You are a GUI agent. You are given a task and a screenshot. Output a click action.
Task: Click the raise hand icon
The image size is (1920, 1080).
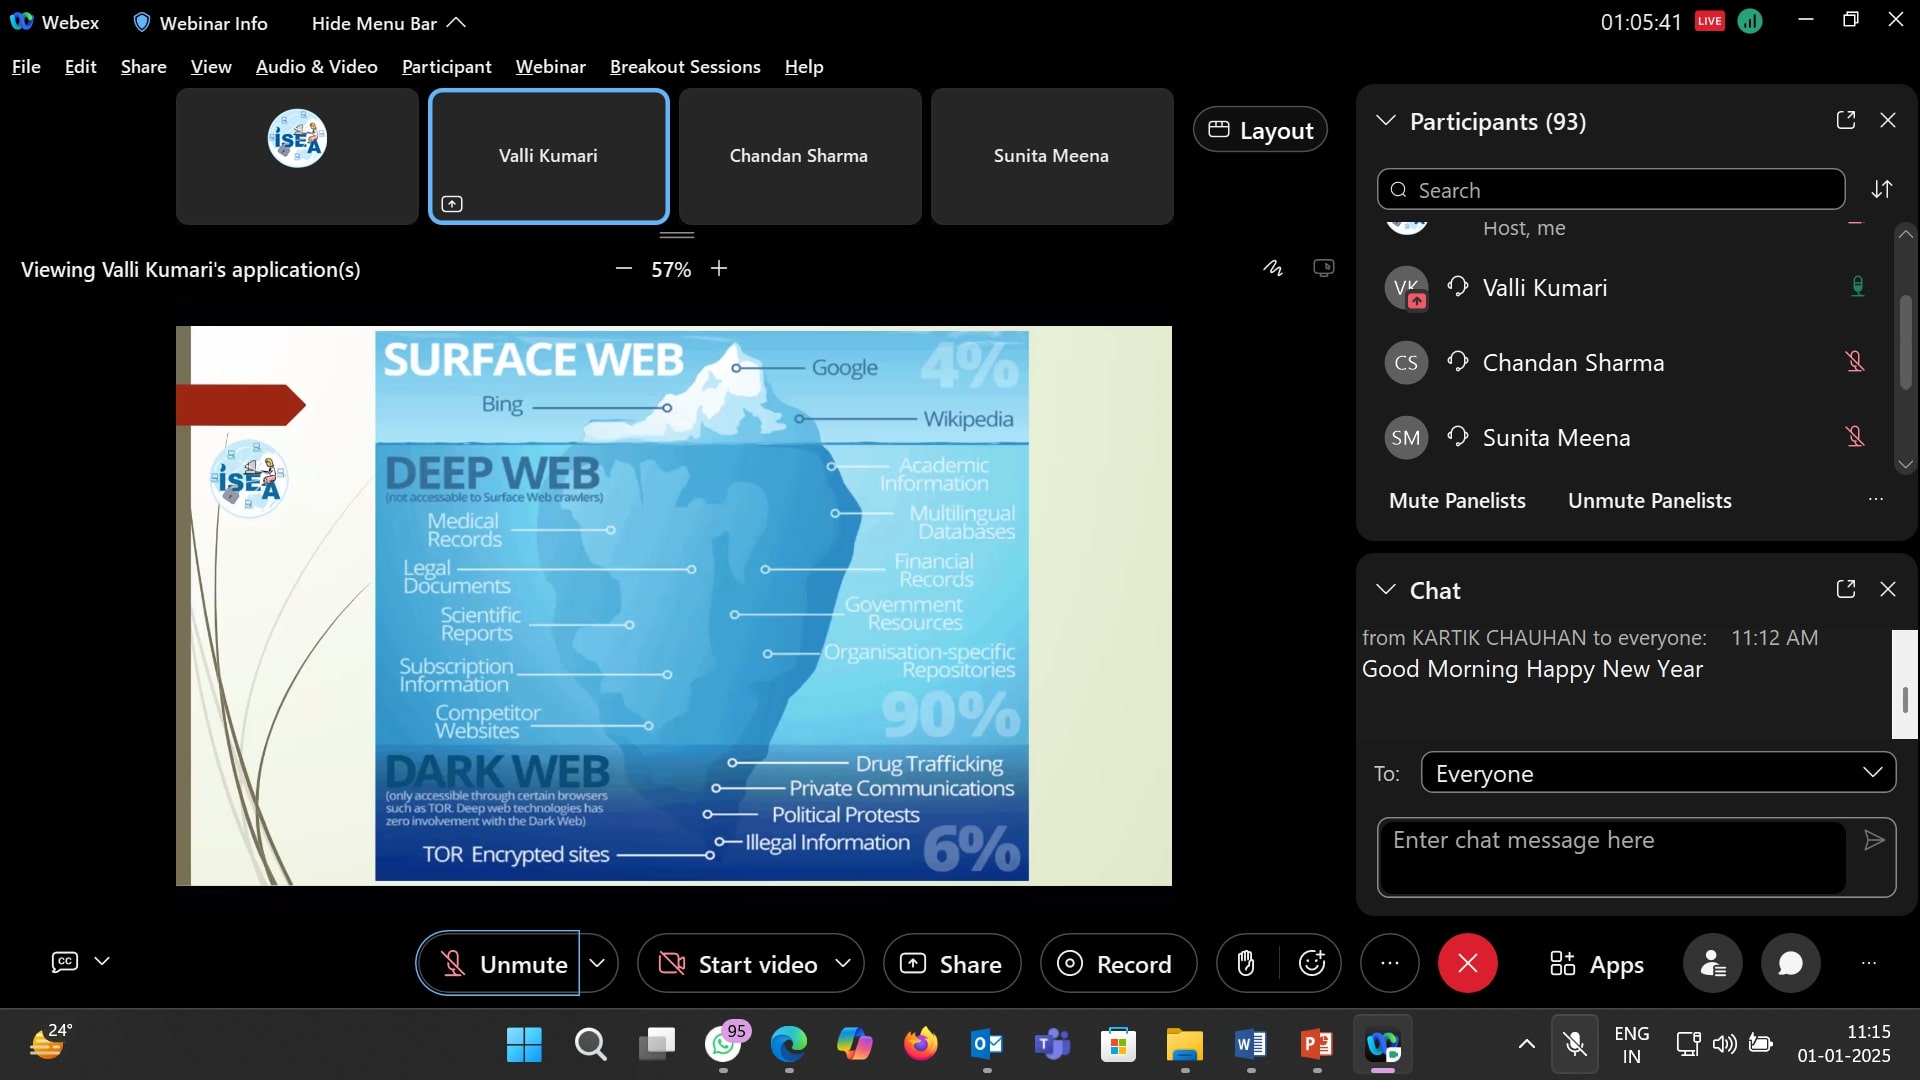[1245, 964]
